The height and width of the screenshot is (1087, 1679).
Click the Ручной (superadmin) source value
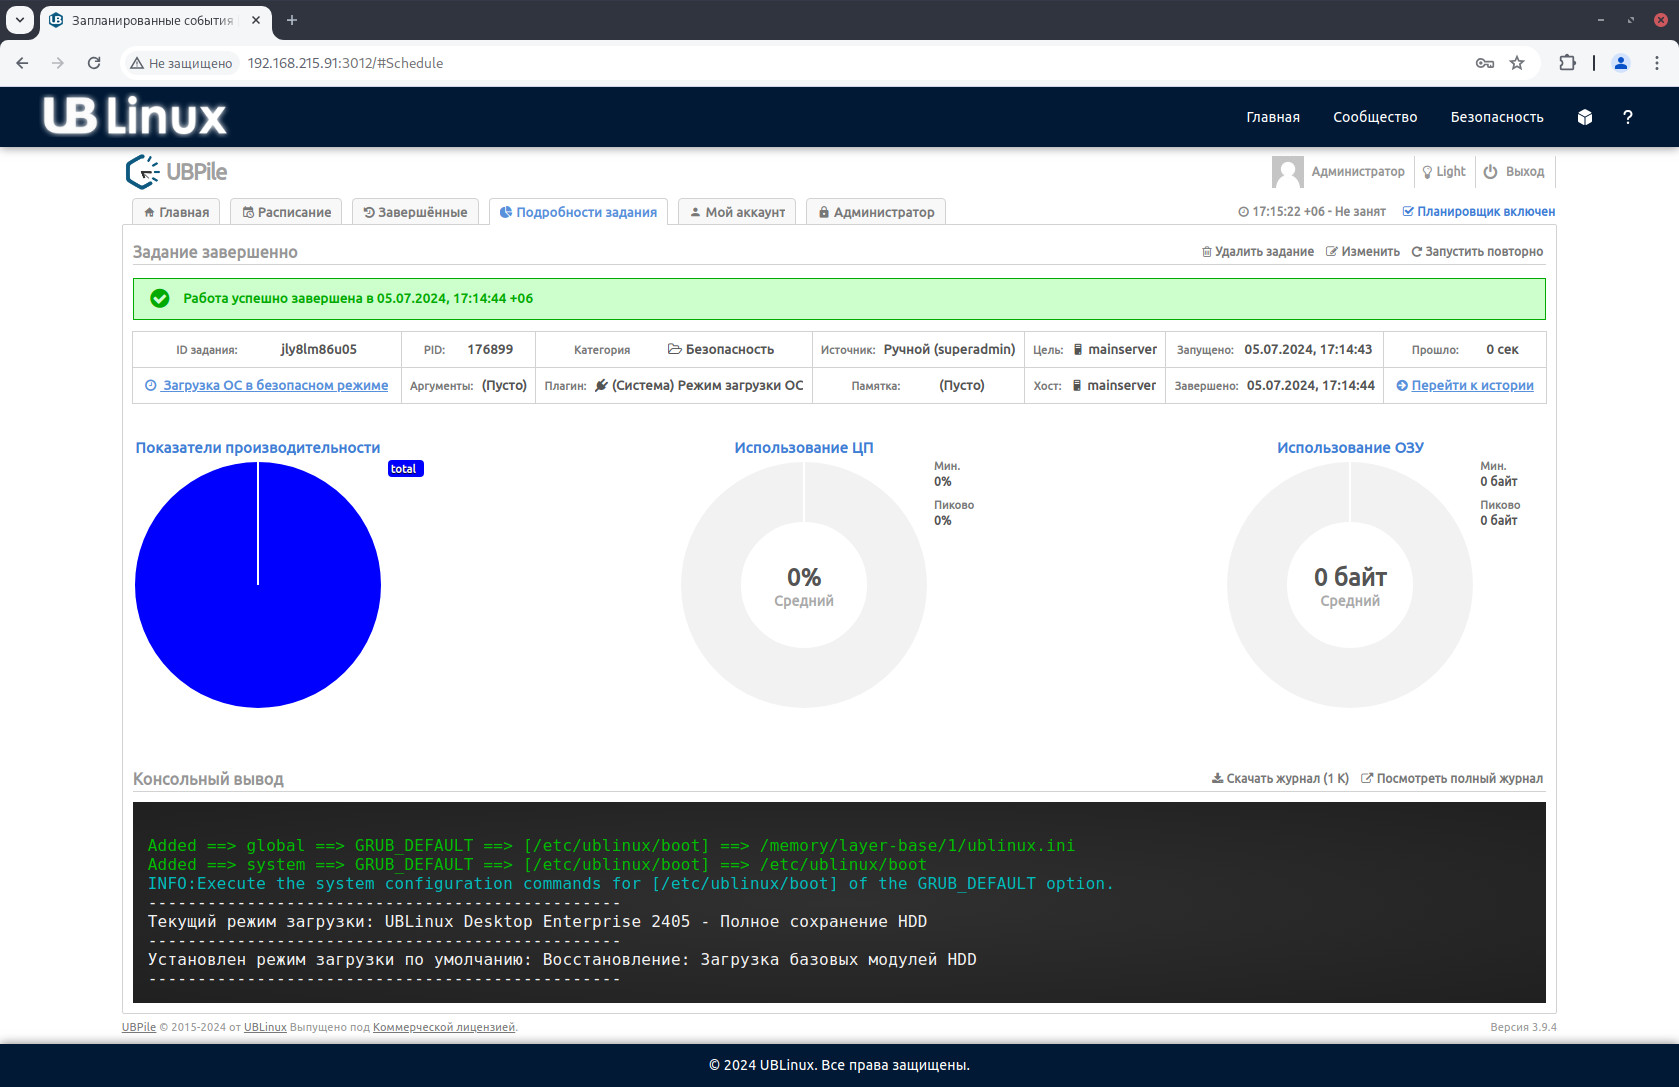949,350
